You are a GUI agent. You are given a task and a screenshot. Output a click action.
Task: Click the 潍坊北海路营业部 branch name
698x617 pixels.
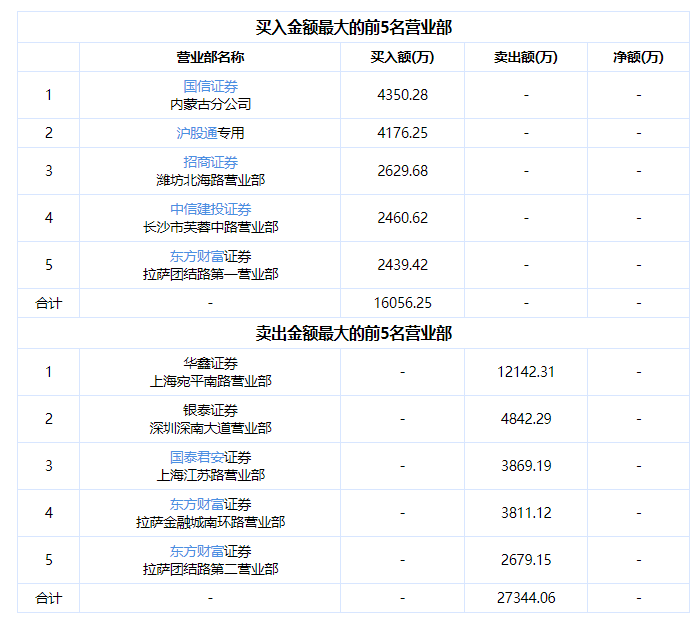tap(211, 180)
